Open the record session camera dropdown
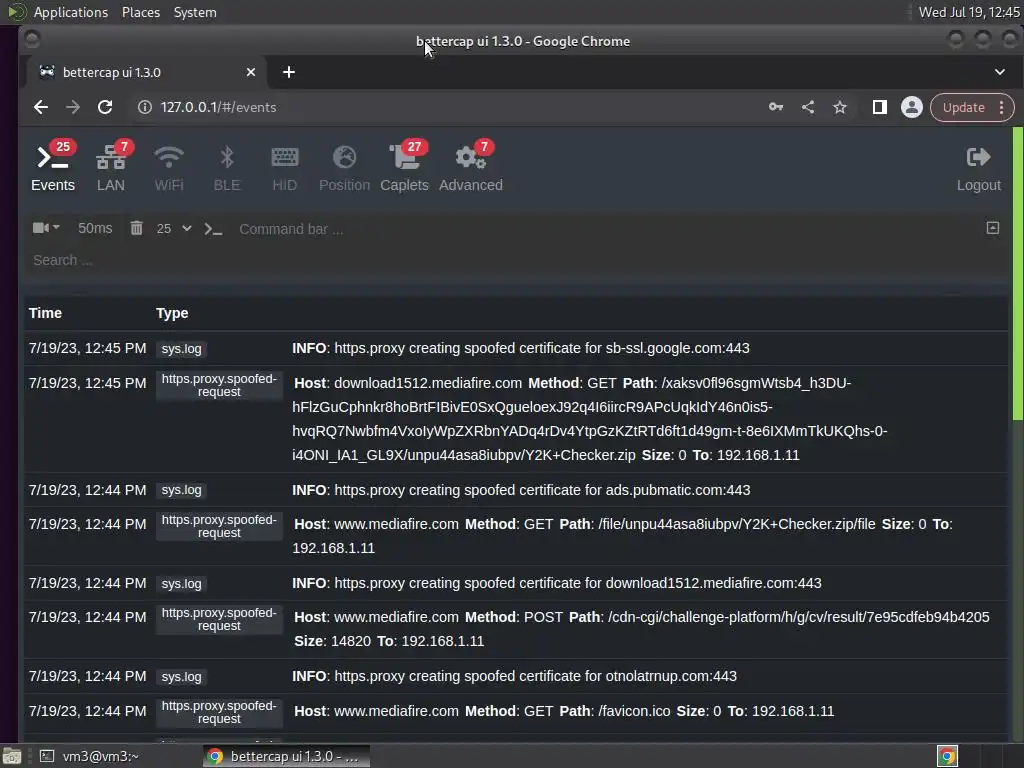Viewport: 1024px width, 768px height. 46,228
